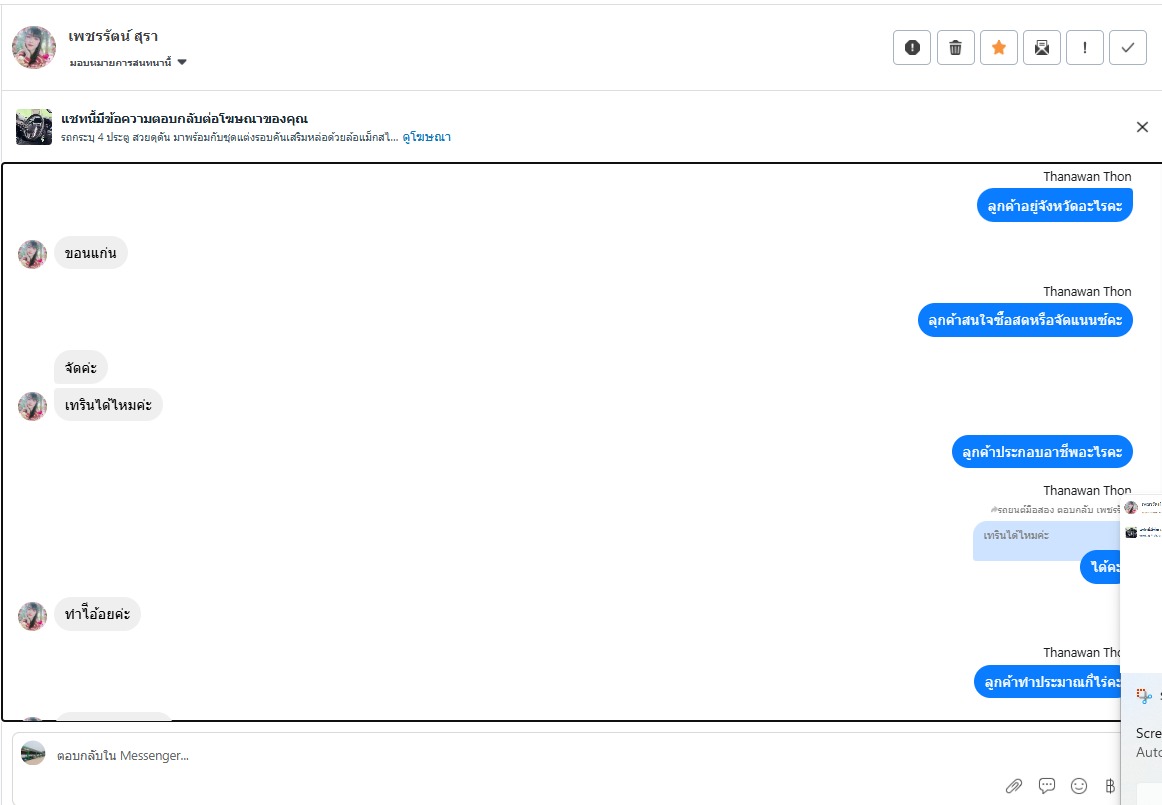The width and height of the screenshot is (1162, 805).
Task: Click snipping tool icon in side popup
Action: click(1144, 695)
